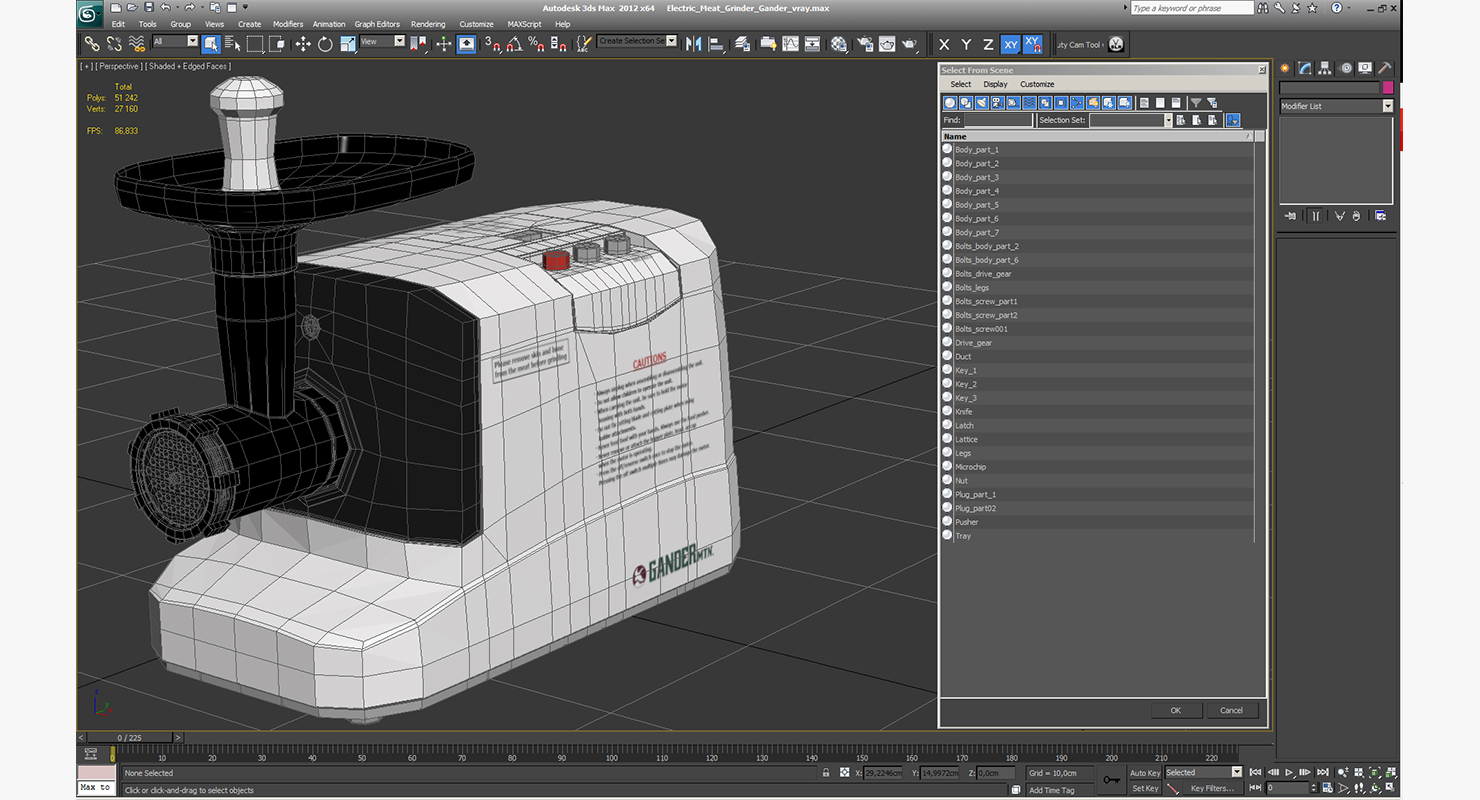Viewport: 1480px width, 800px height.
Task: Activate Select and Rotate tool
Action: click(x=325, y=44)
